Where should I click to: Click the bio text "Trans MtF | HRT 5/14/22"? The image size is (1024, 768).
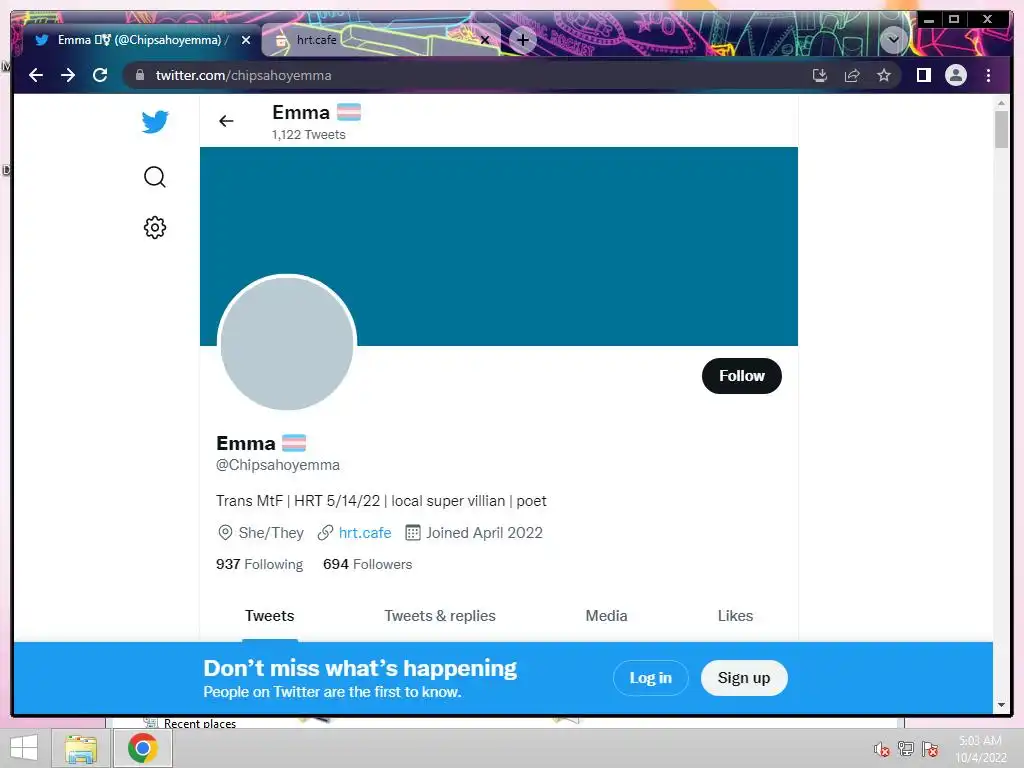(x=298, y=501)
